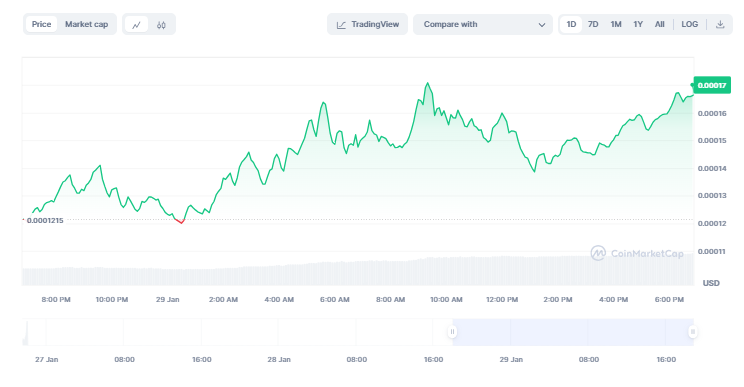This screenshot has width=744, height=387.
Task: Switch to the line chart view icon
Action: [x=137, y=25]
